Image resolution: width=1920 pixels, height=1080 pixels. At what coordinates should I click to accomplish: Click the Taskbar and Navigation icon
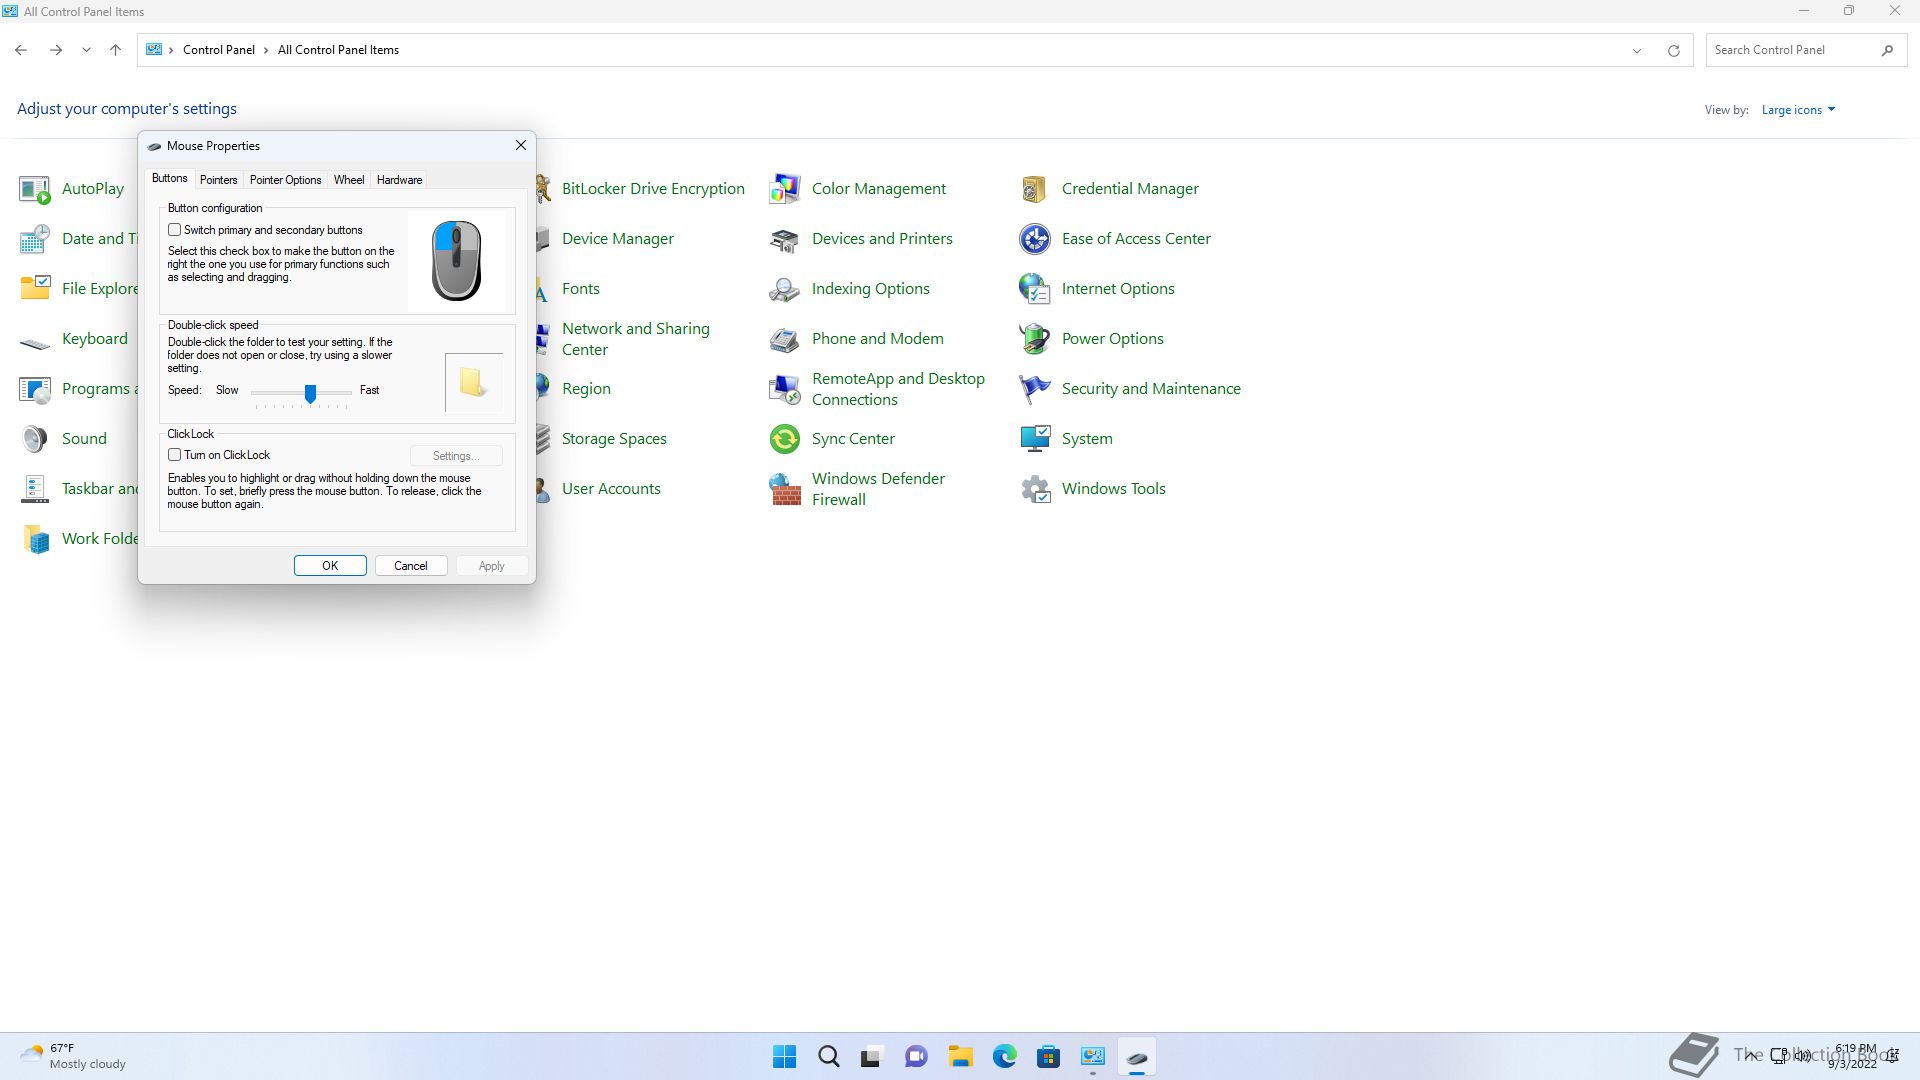[35, 489]
